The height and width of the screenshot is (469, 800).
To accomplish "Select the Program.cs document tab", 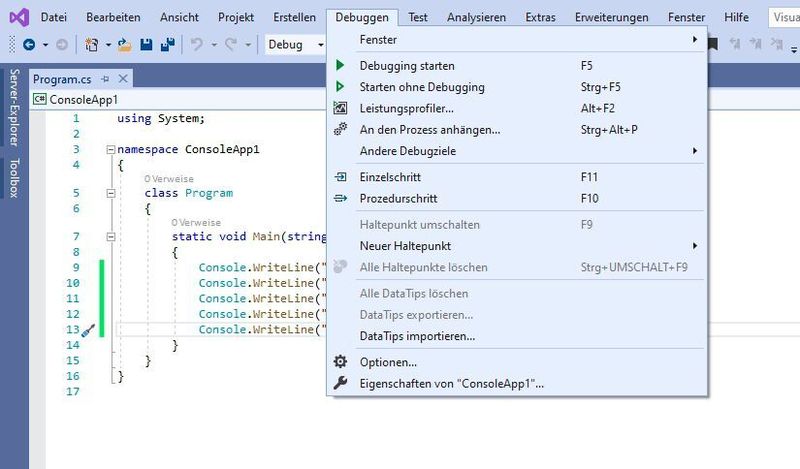I will (62, 79).
